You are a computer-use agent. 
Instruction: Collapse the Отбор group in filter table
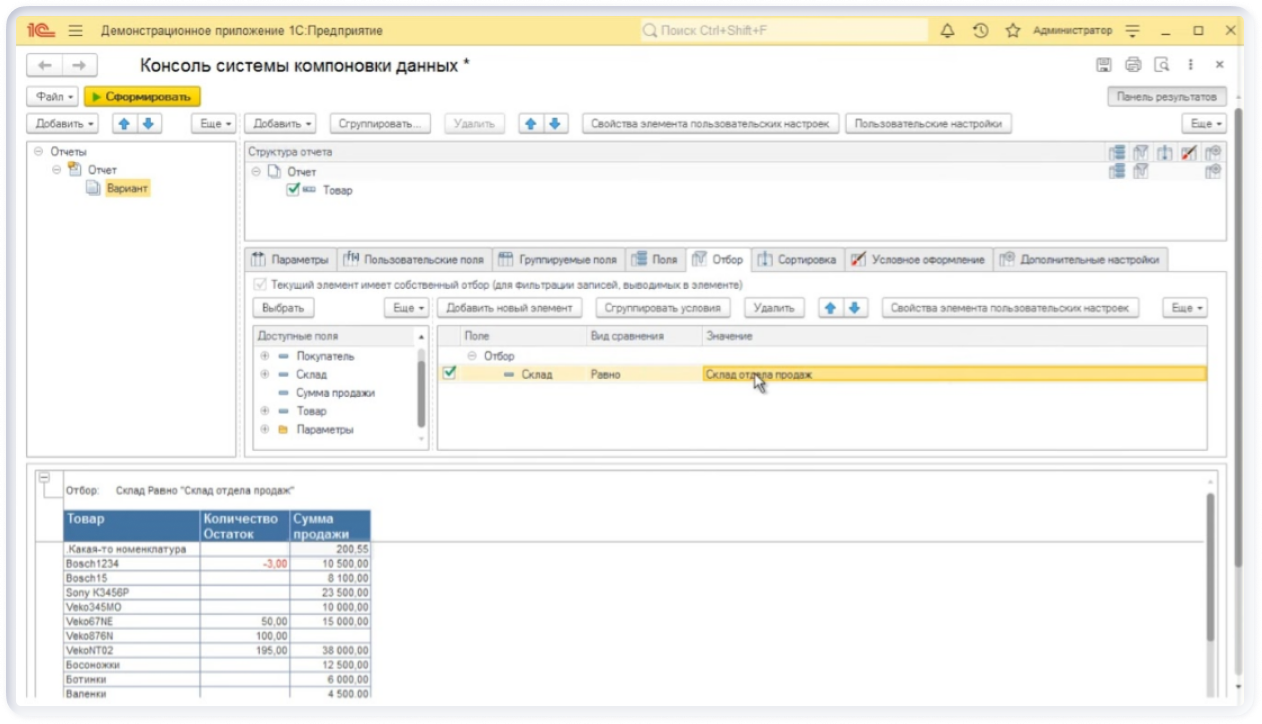pyautogui.click(x=474, y=356)
